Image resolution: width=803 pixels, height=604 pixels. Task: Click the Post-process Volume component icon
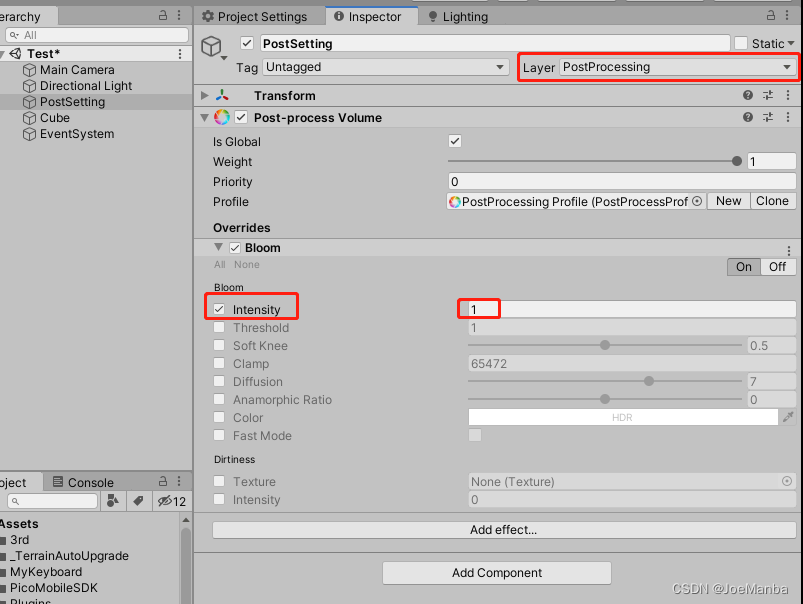(x=222, y=117)
